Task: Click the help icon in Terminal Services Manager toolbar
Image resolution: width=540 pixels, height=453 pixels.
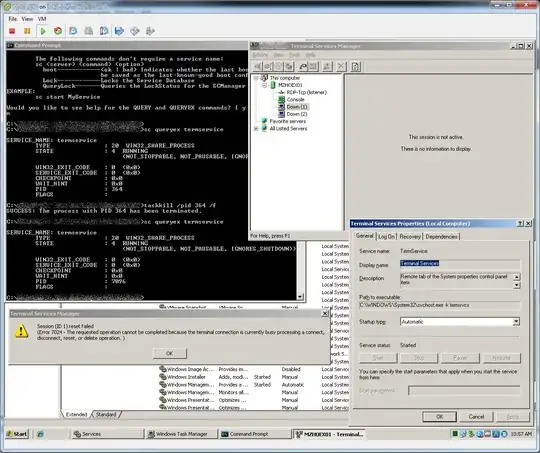Action: (356, 66)
